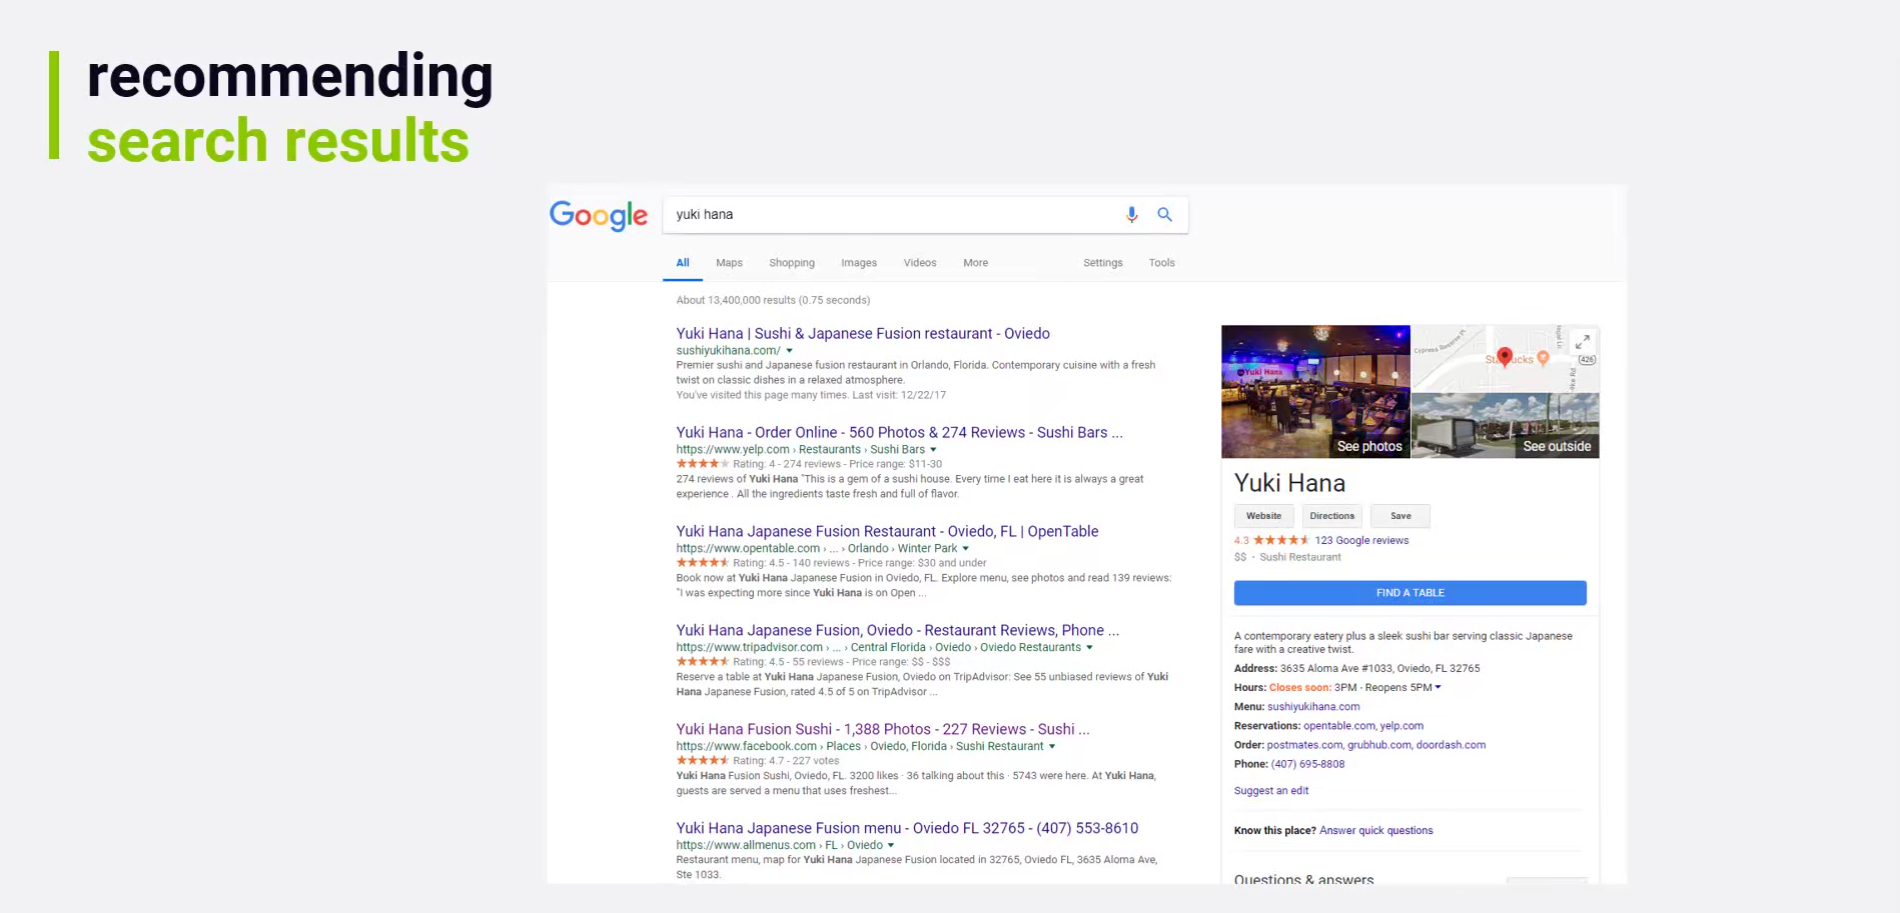Click the Google logo

tap(598, 215)
